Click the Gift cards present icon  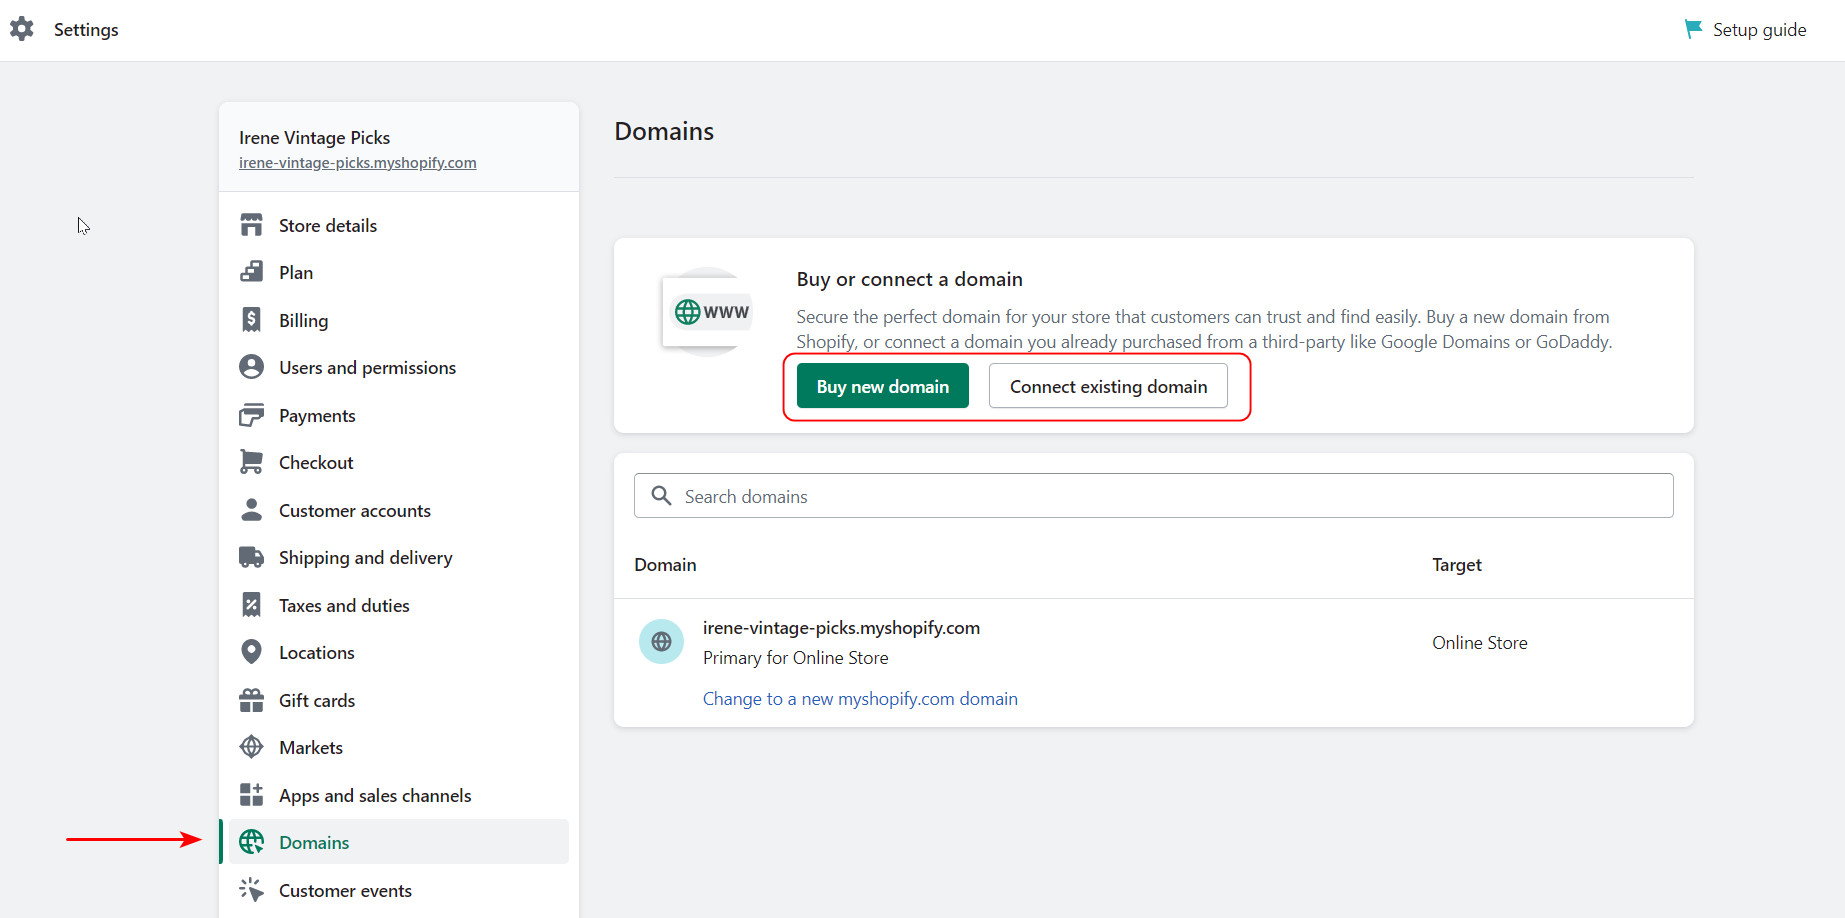[x=251, y=700]
